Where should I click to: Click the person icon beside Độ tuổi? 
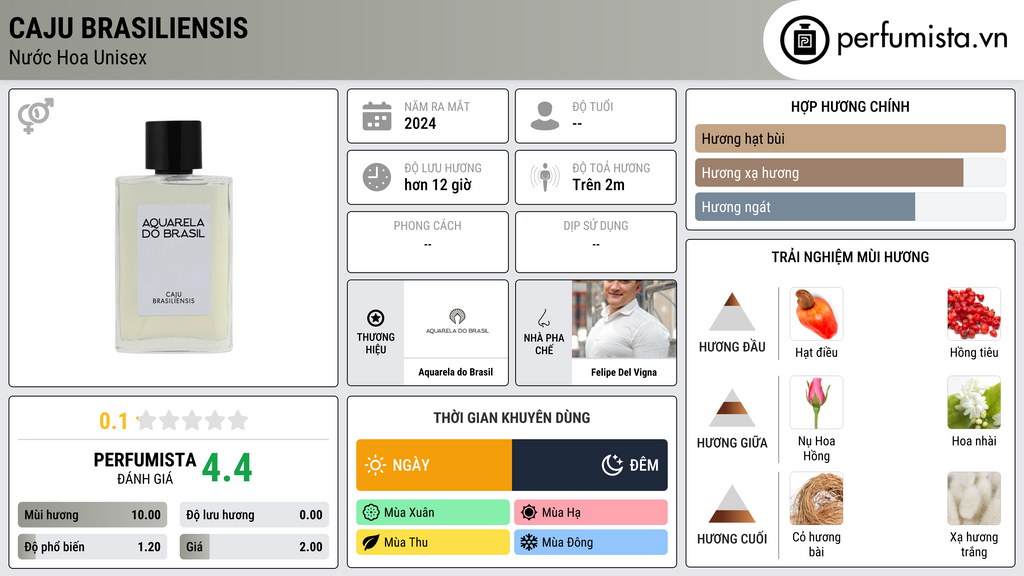(545, 116)
